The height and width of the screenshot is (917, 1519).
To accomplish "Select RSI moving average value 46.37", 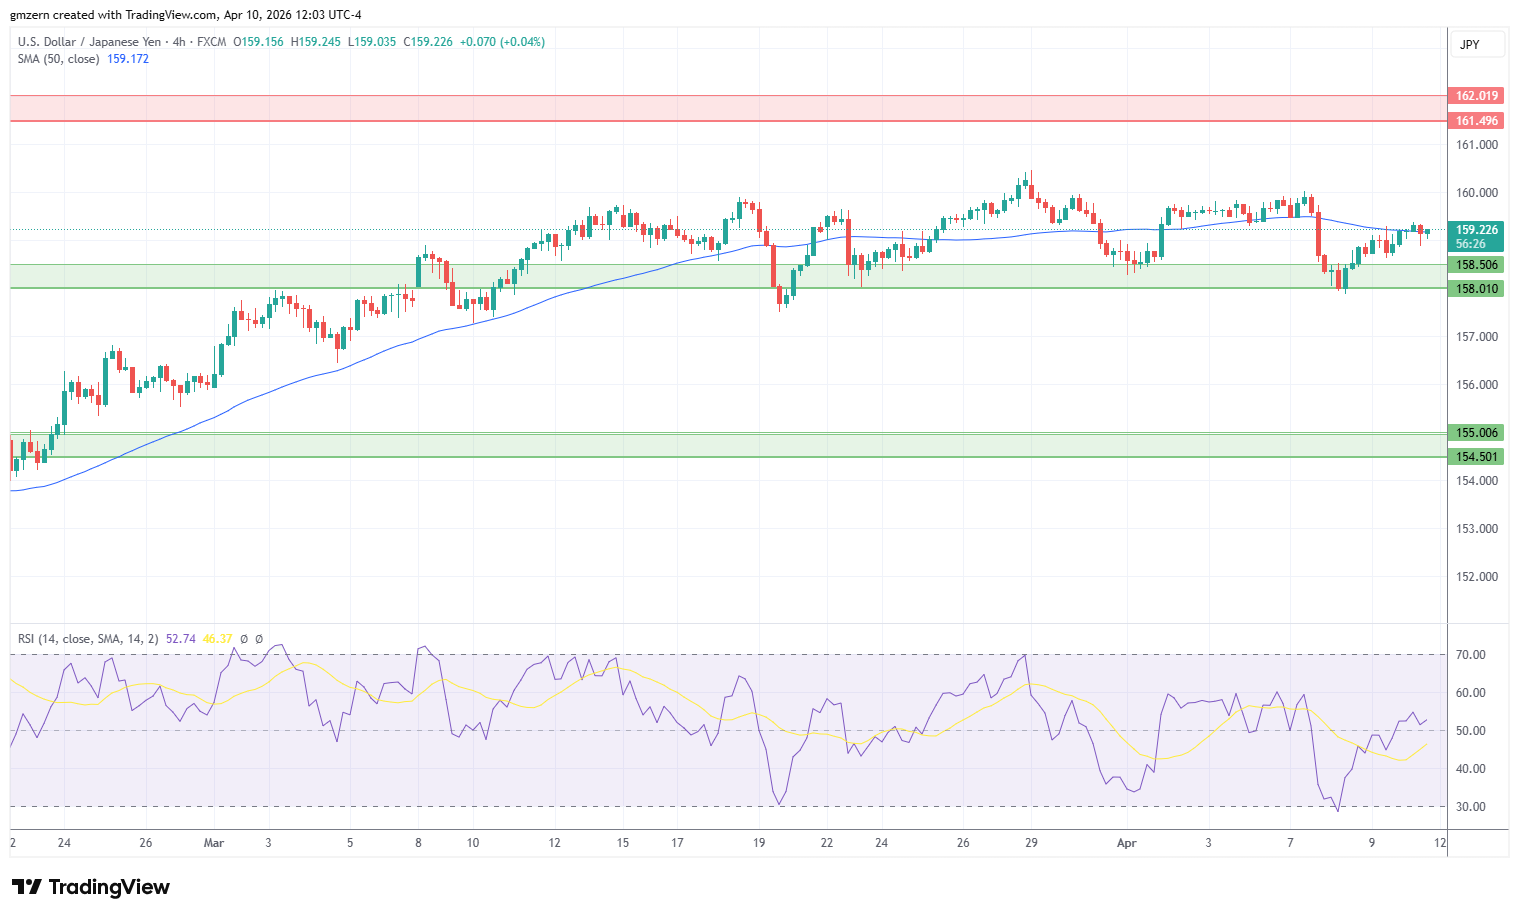I will 217,639.
